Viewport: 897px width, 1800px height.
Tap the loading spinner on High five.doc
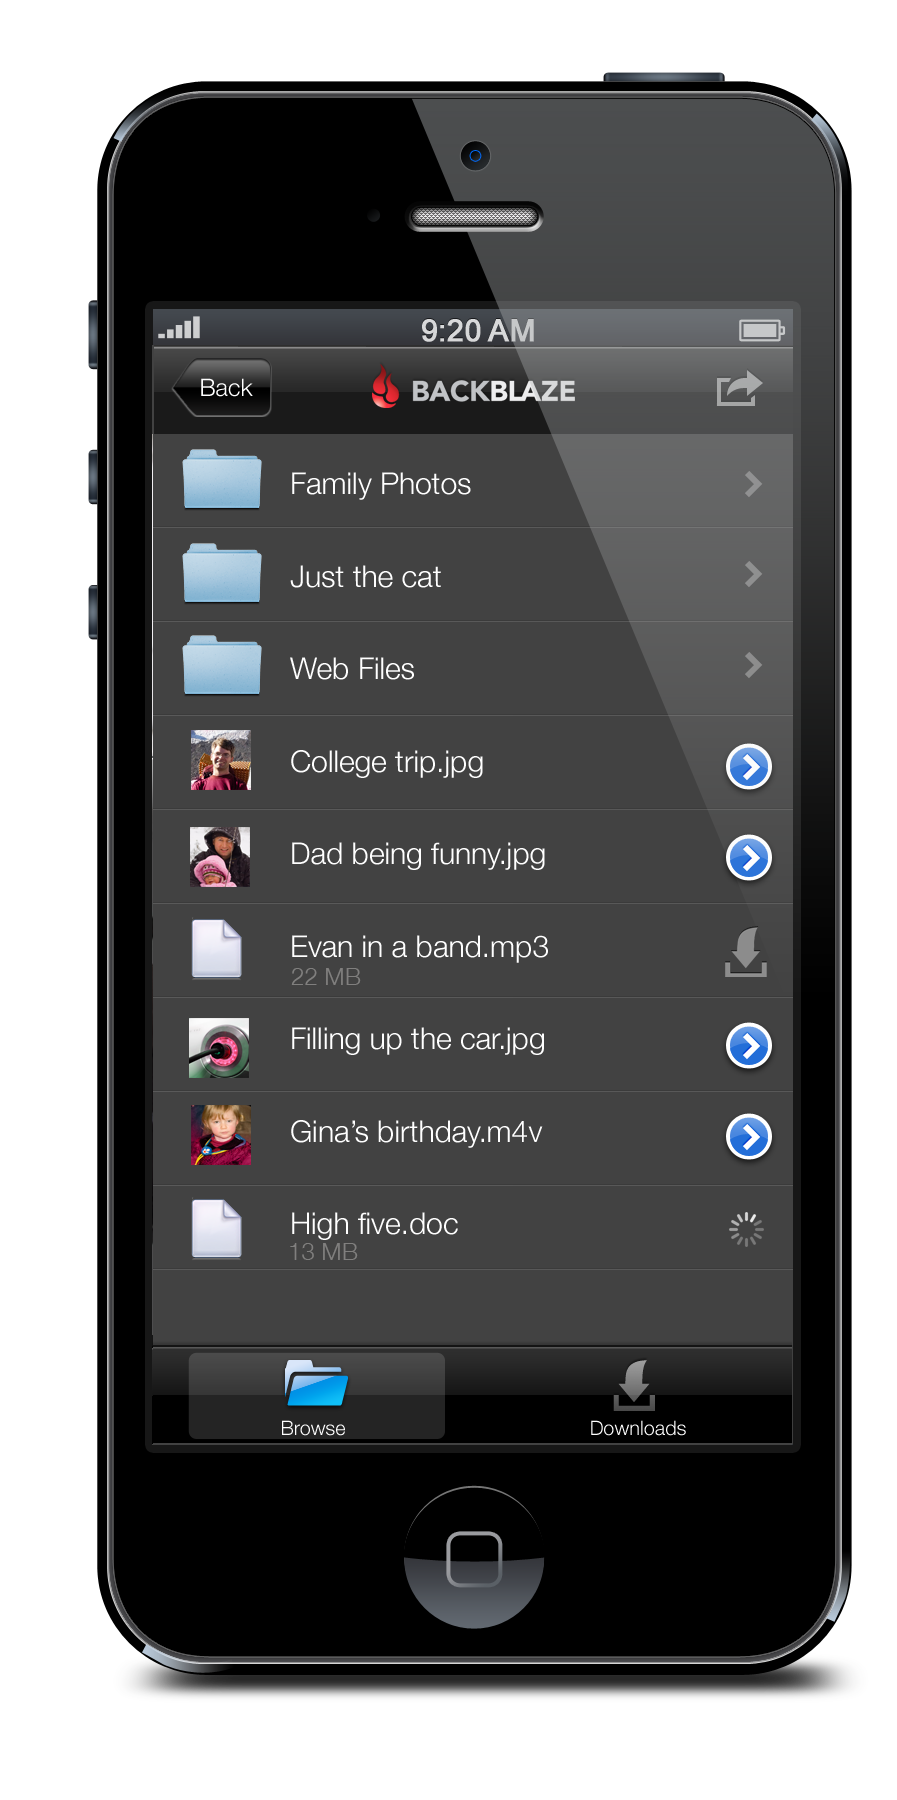pyautogui.click(x=746, y=1229)
